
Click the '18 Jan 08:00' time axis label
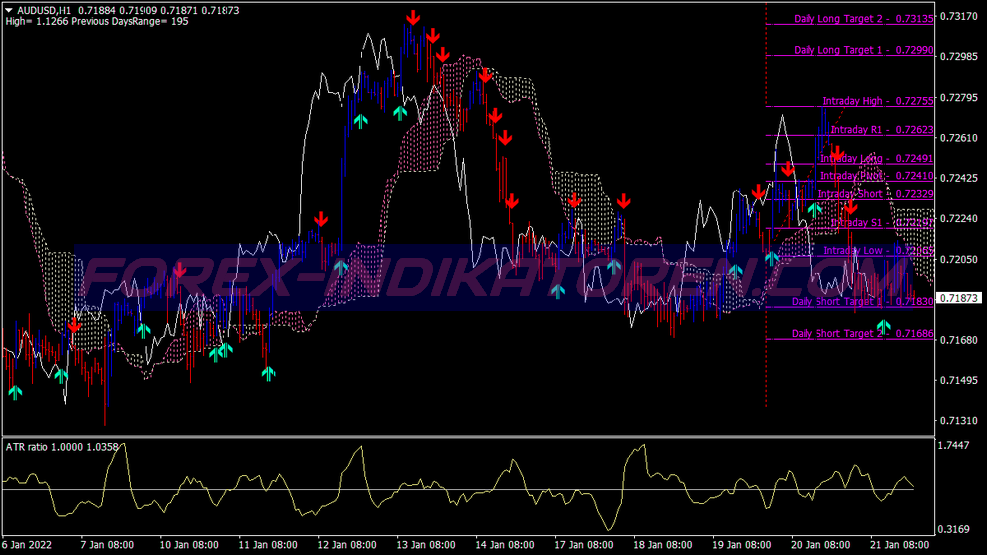pyautogui.click(x=663, y=545)
